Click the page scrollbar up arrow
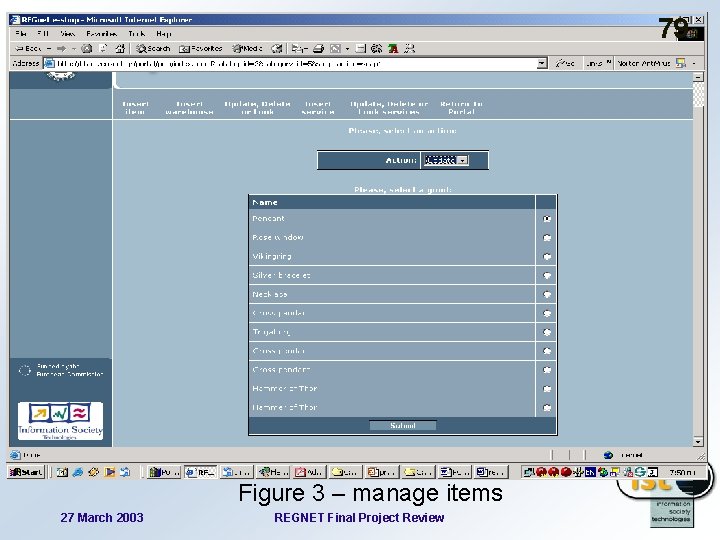This screenshot has width=720, height=540. [x=698, y=77]
